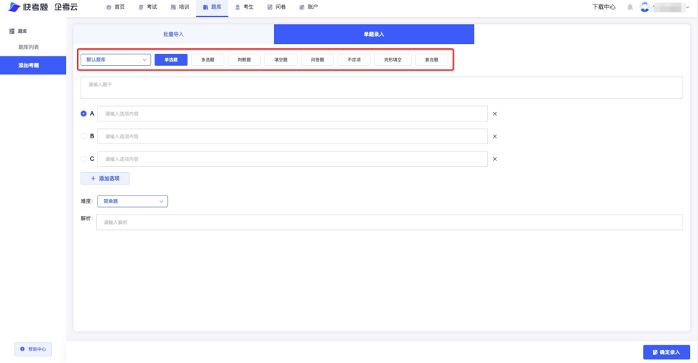Select 完形填空 question type
Image resolution: width=698 pixels, height=363 pixels.
pyautogui.click(x=393, y=60)
